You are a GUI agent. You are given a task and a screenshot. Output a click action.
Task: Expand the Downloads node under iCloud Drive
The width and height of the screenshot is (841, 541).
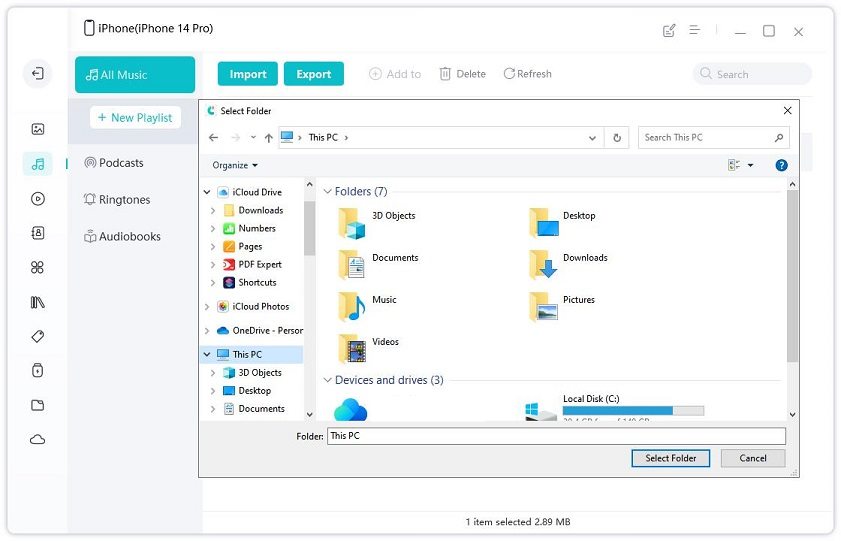213,211
